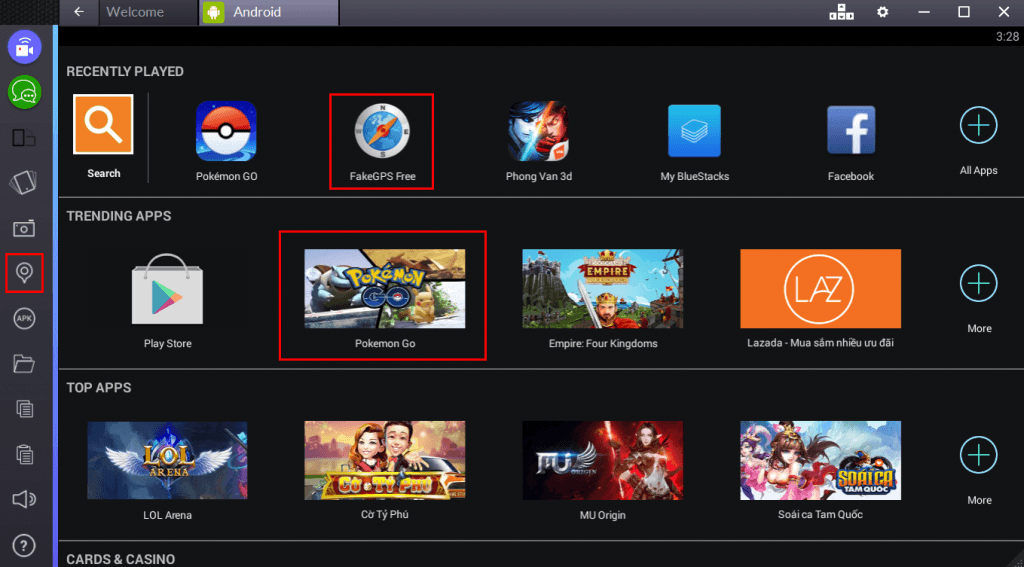Click the orange Search icon
The width and height of the screenshot is (1024, 567).
pyautogui.click(x=103, y=124)
